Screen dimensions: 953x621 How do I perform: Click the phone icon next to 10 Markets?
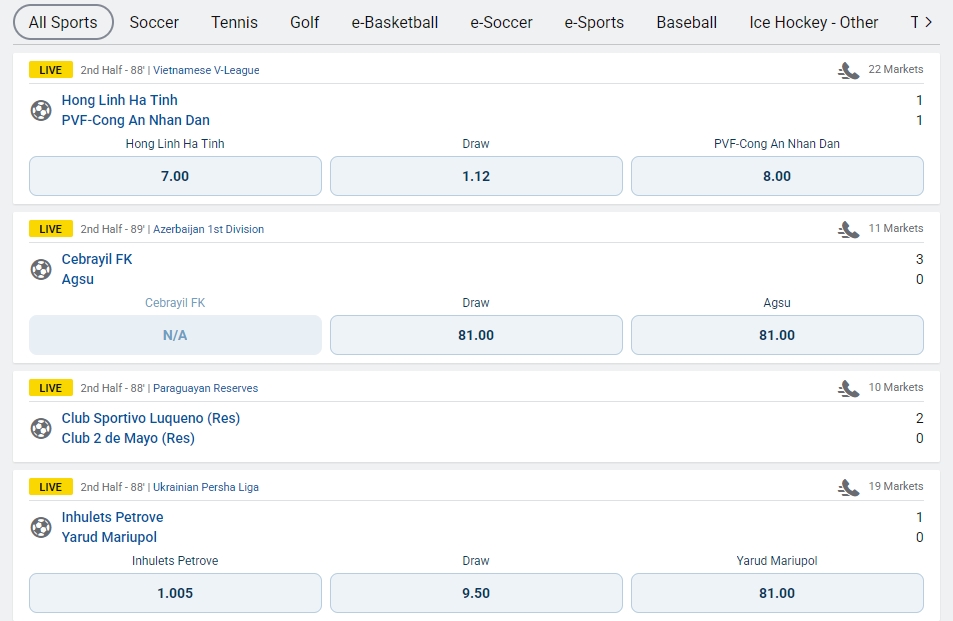[849, 387]
